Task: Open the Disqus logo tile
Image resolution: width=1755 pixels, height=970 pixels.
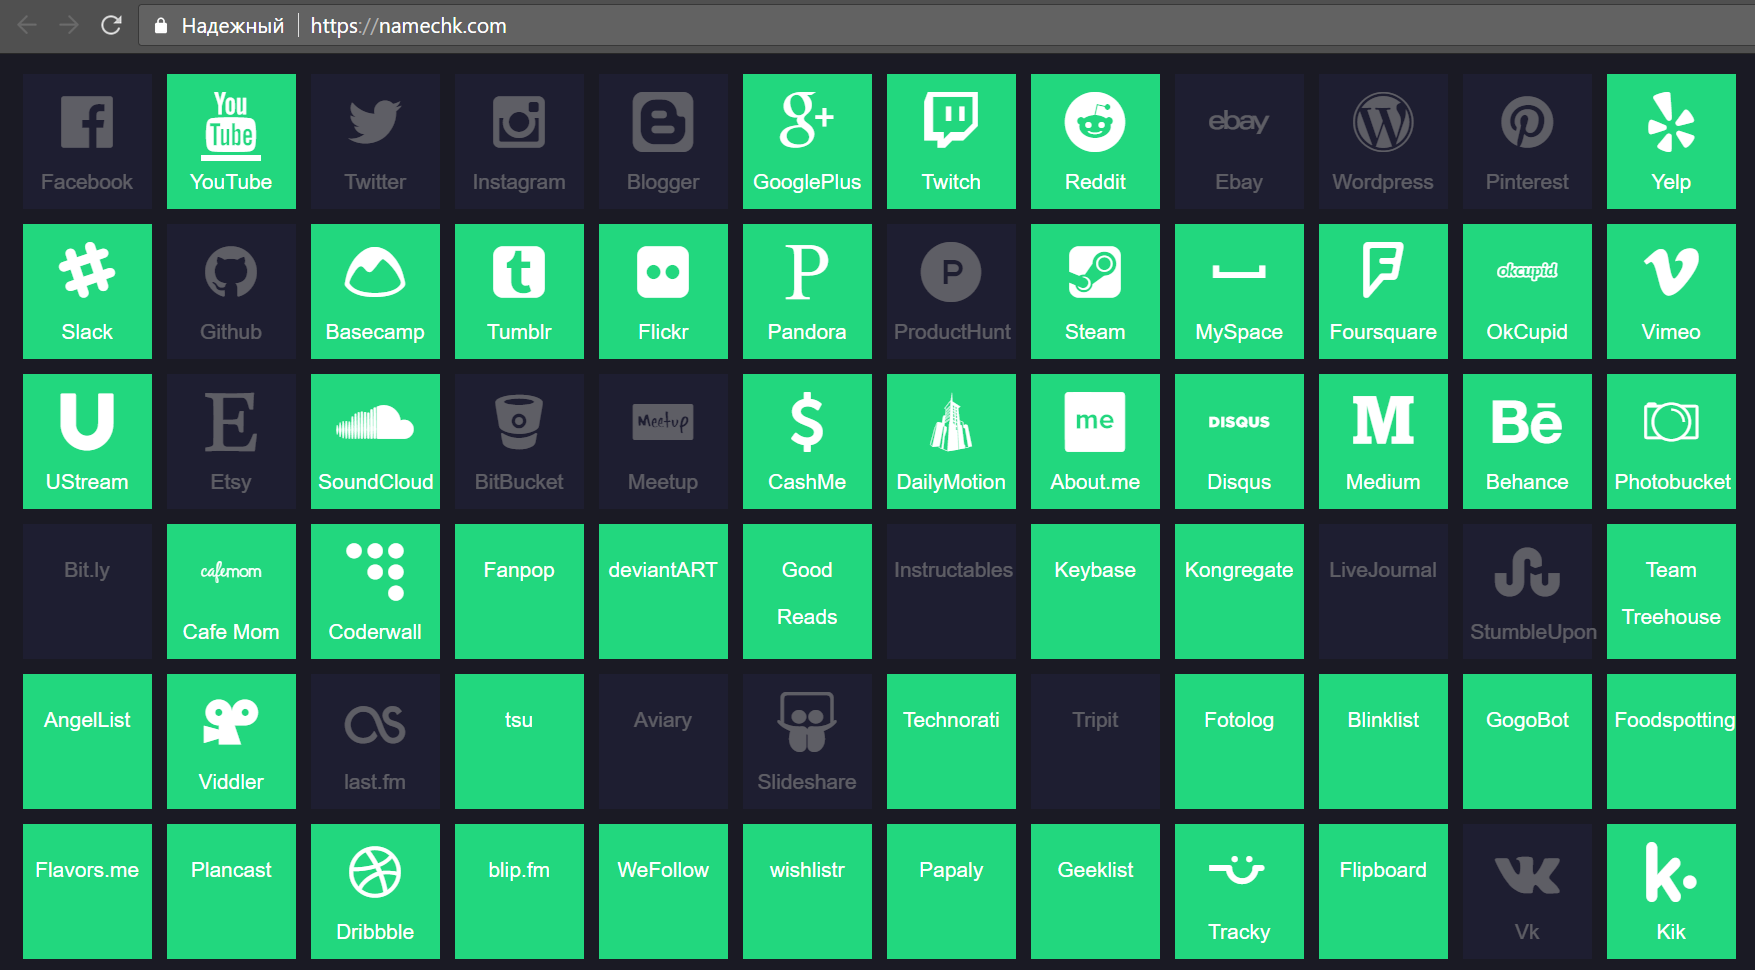Action: pyautogui.click(x=1239, y=441)
